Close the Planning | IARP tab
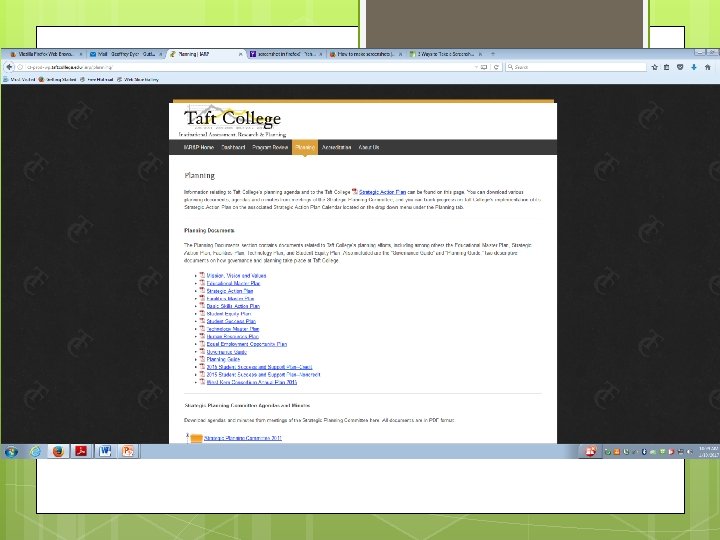Screen dimensions: 720x540 240,54
